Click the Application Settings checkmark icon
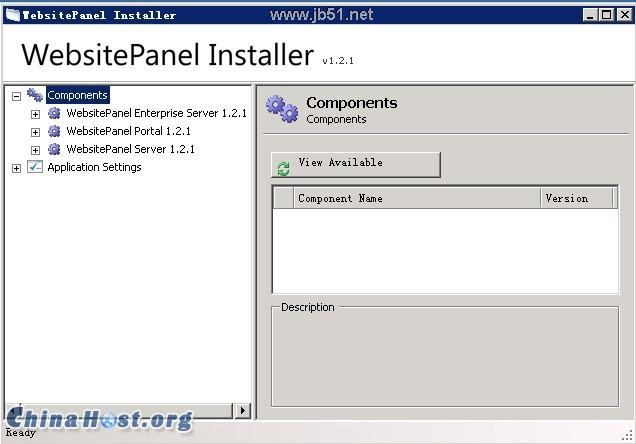Viewport: 636px width, 444px height. pos(35,167)
